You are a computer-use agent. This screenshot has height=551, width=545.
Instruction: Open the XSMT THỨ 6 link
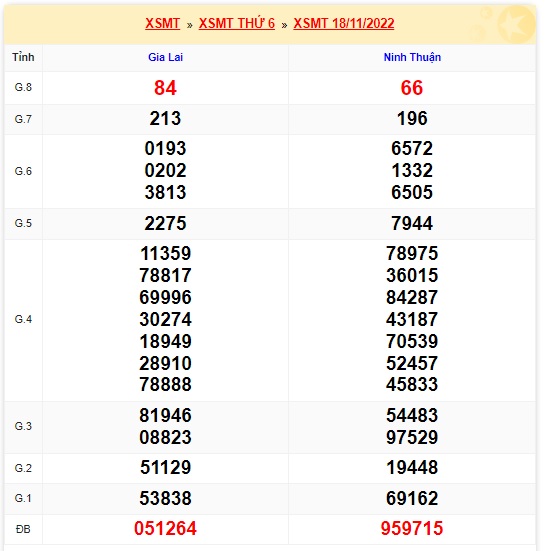236,24
